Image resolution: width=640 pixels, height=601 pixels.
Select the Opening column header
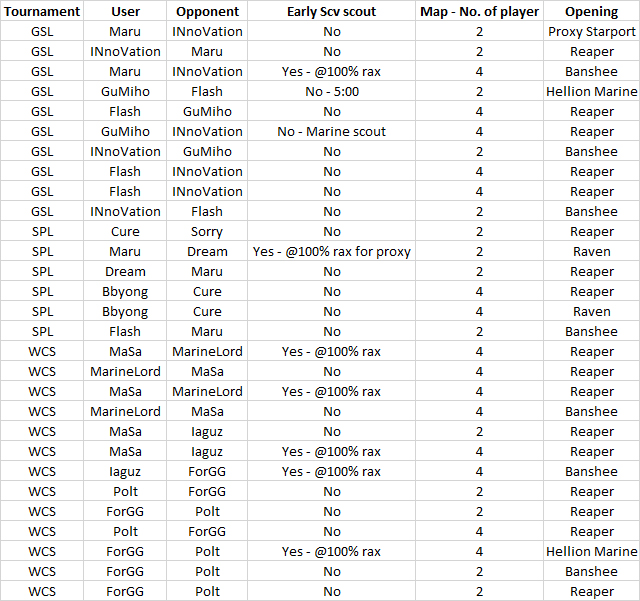click(591, 11)
